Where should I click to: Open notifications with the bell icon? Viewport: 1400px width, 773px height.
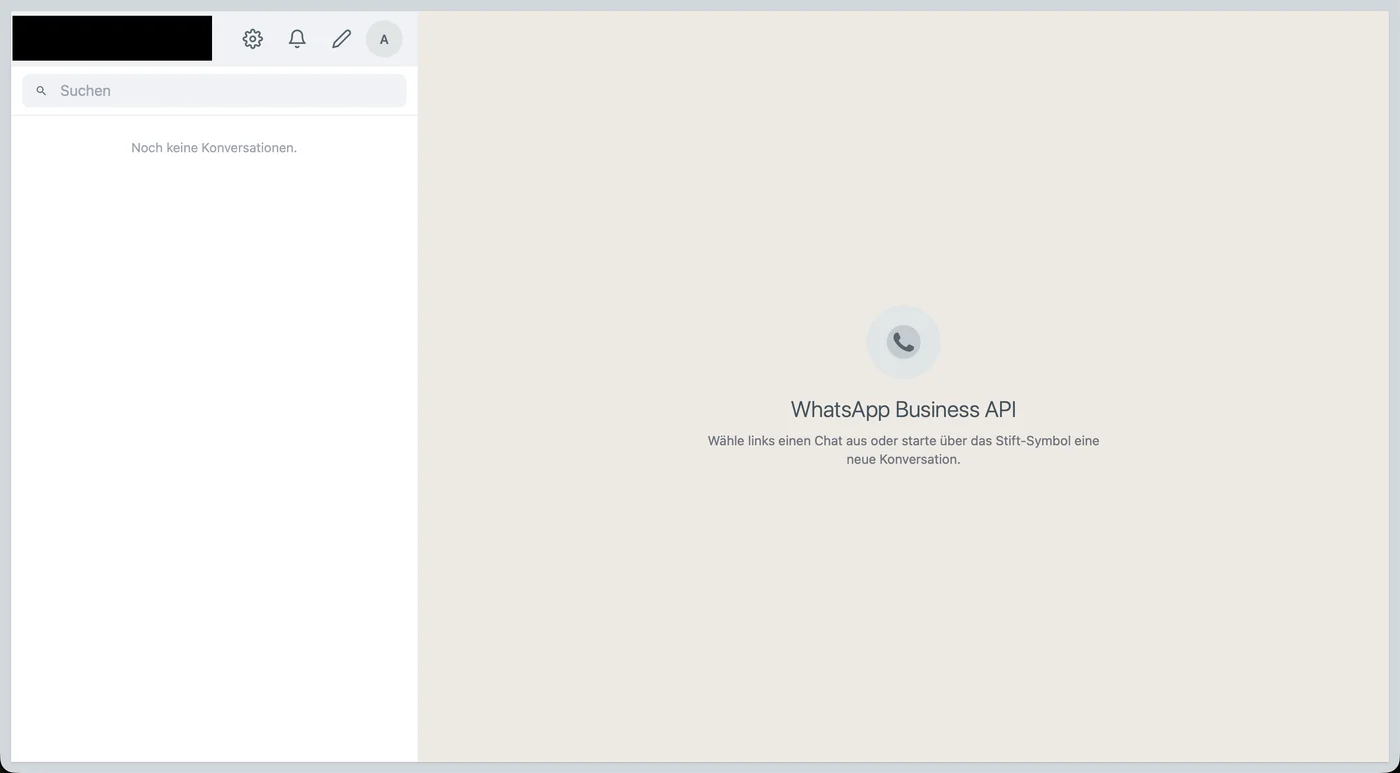[297, 39]
